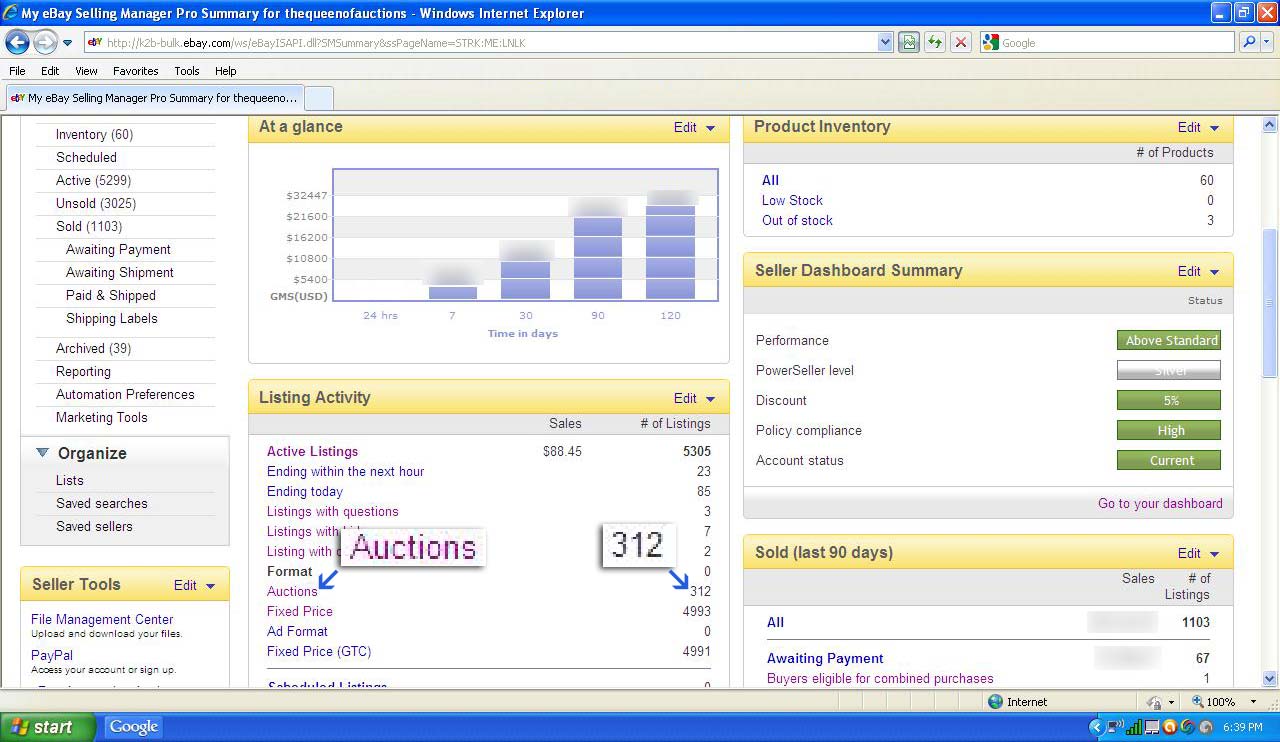Open the File Management Center link
This screenshot has width=1280, height=742.
click(x=102, y=619)
